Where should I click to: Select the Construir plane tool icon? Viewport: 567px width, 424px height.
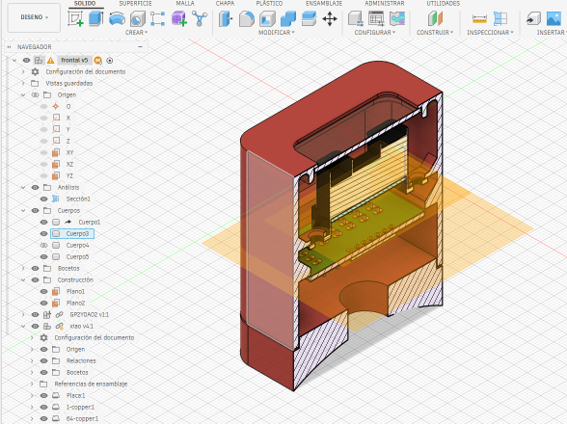point(435,19)
